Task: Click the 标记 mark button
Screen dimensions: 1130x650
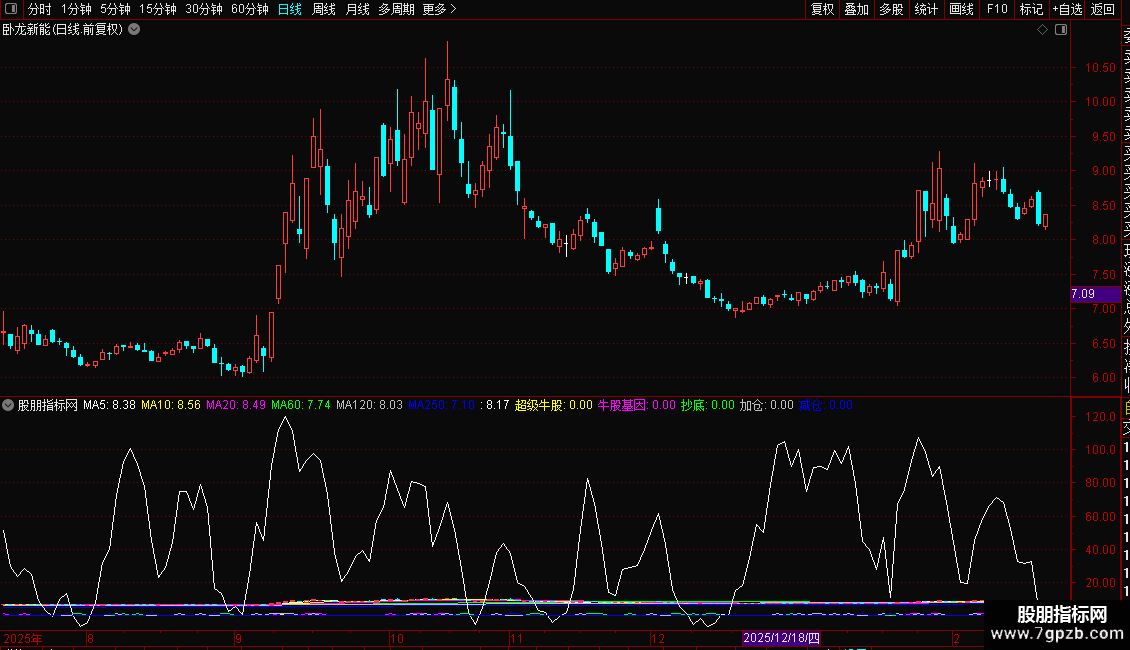Action: point(1031,9)
